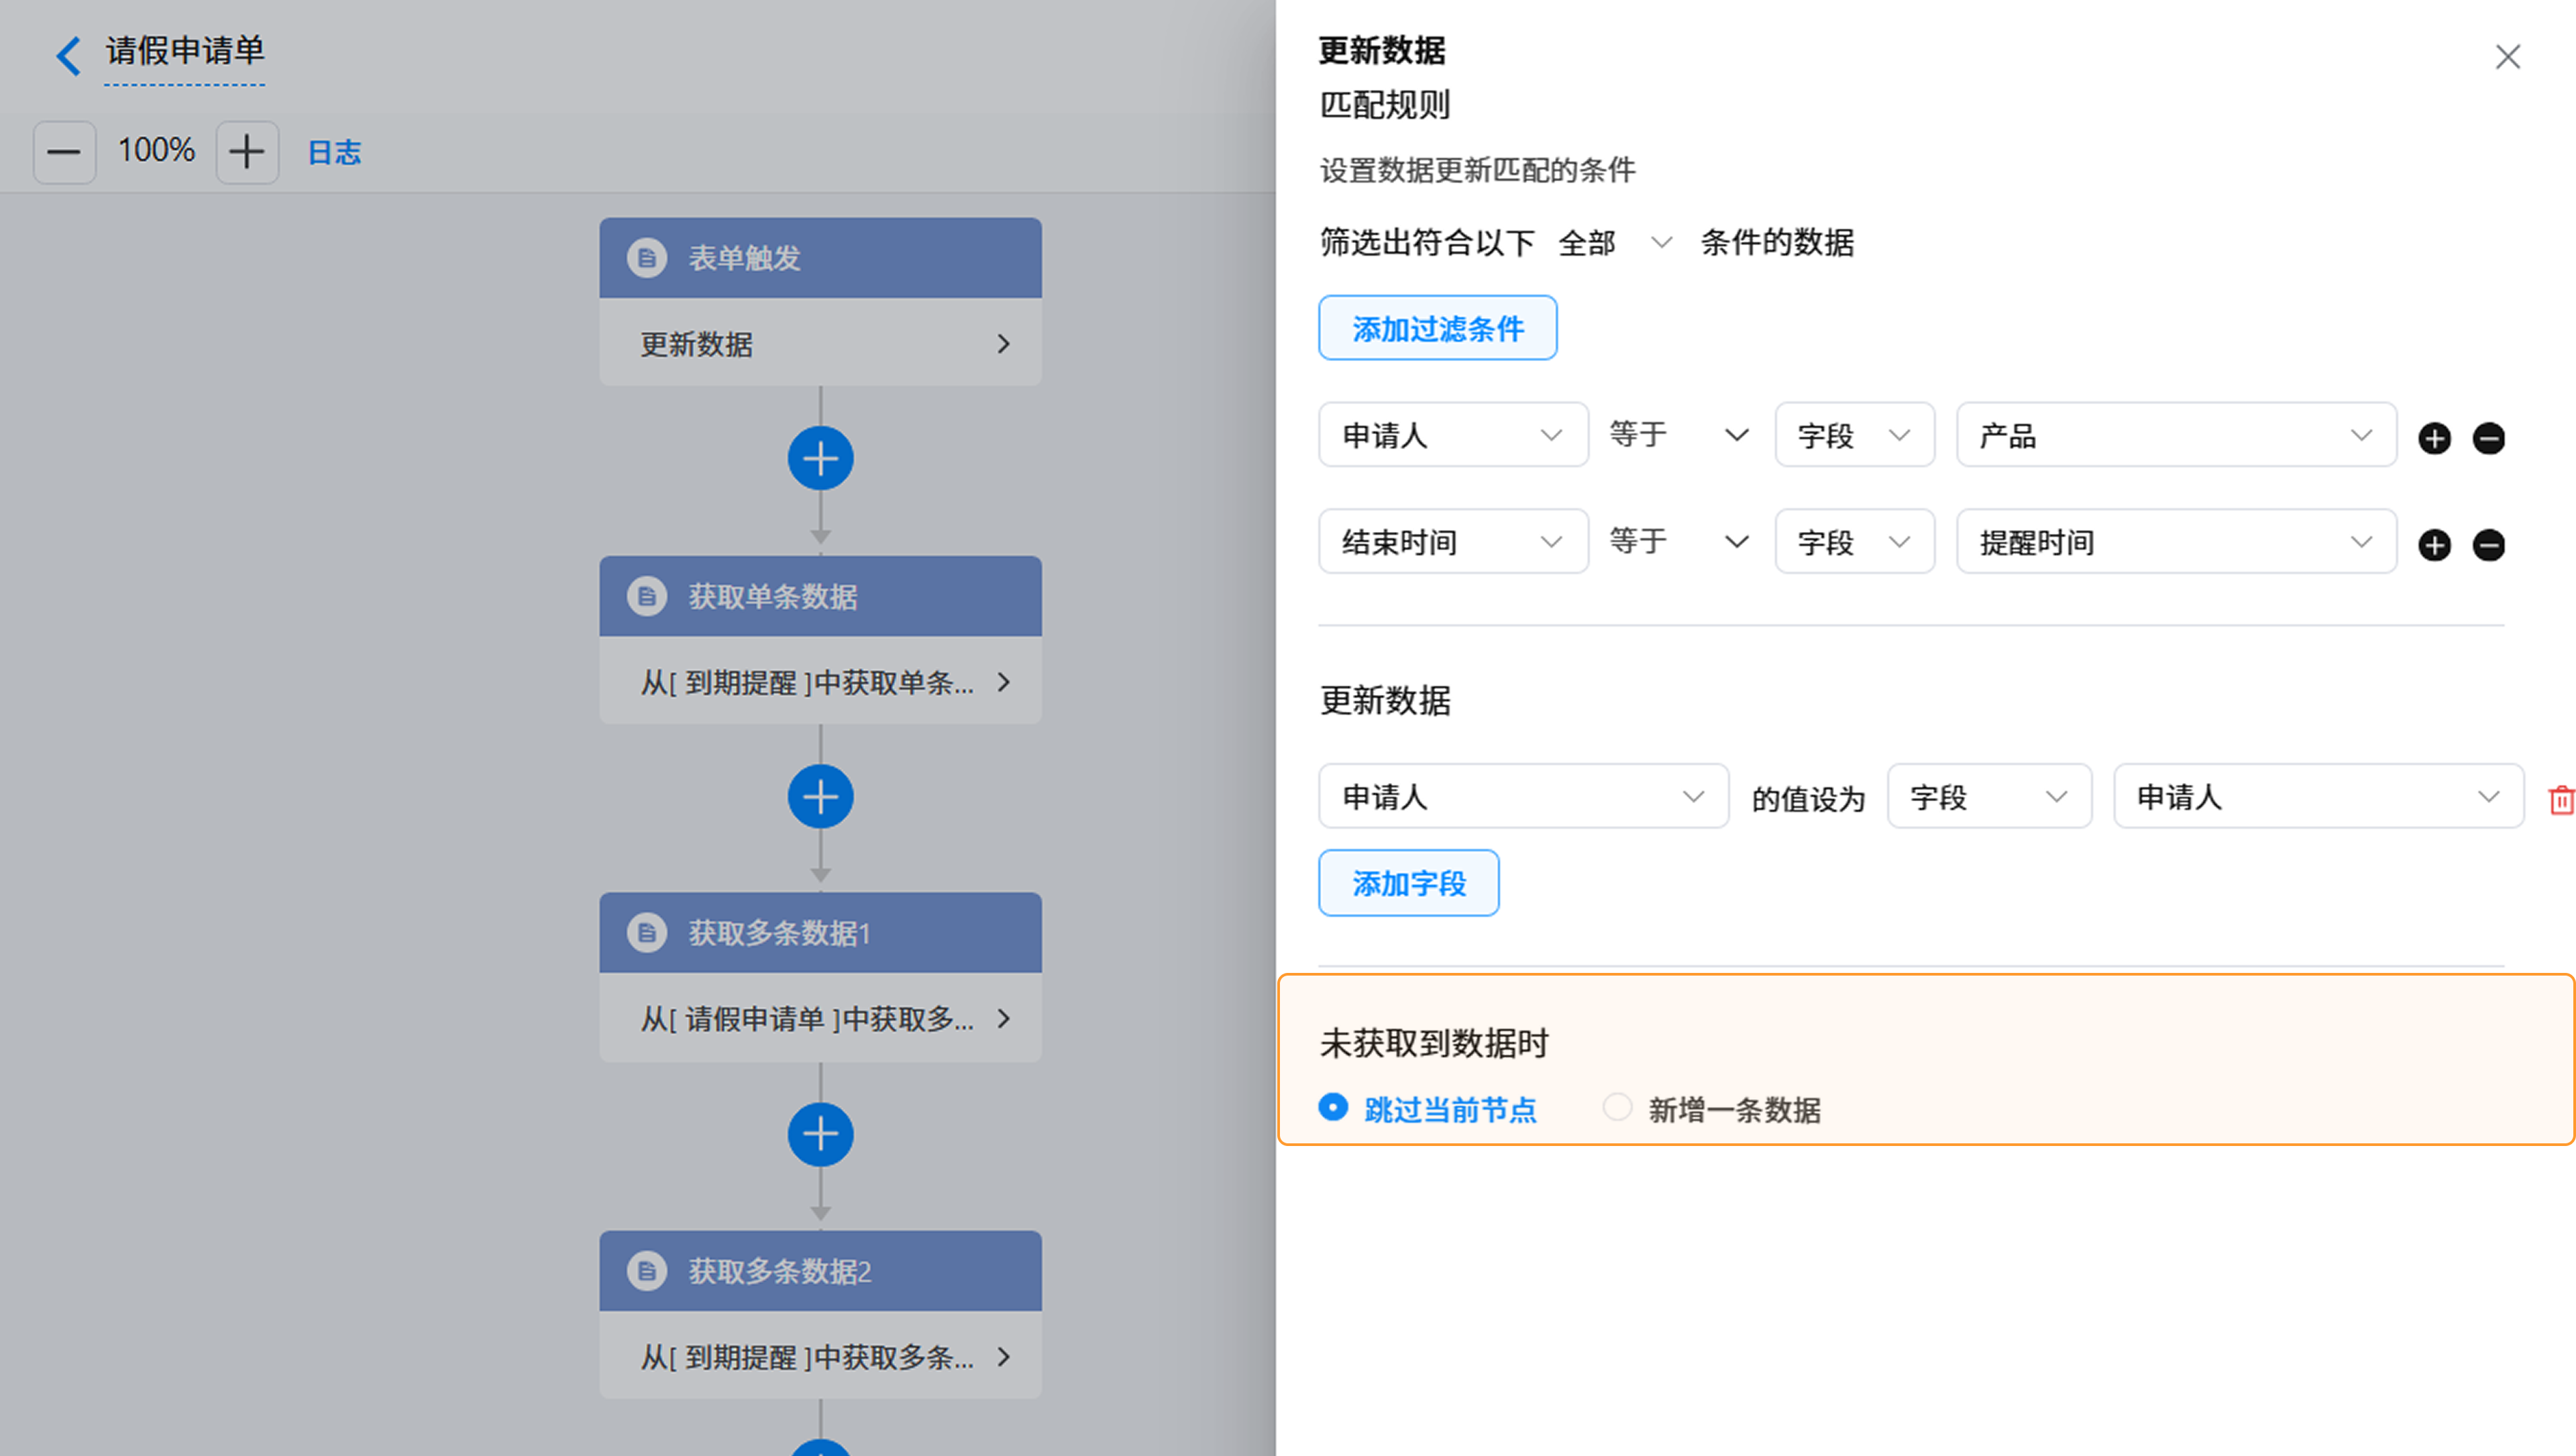Select the 表单触发 node header
This screenshot has width=2576, height=1456.
click(x=820, y=258)
